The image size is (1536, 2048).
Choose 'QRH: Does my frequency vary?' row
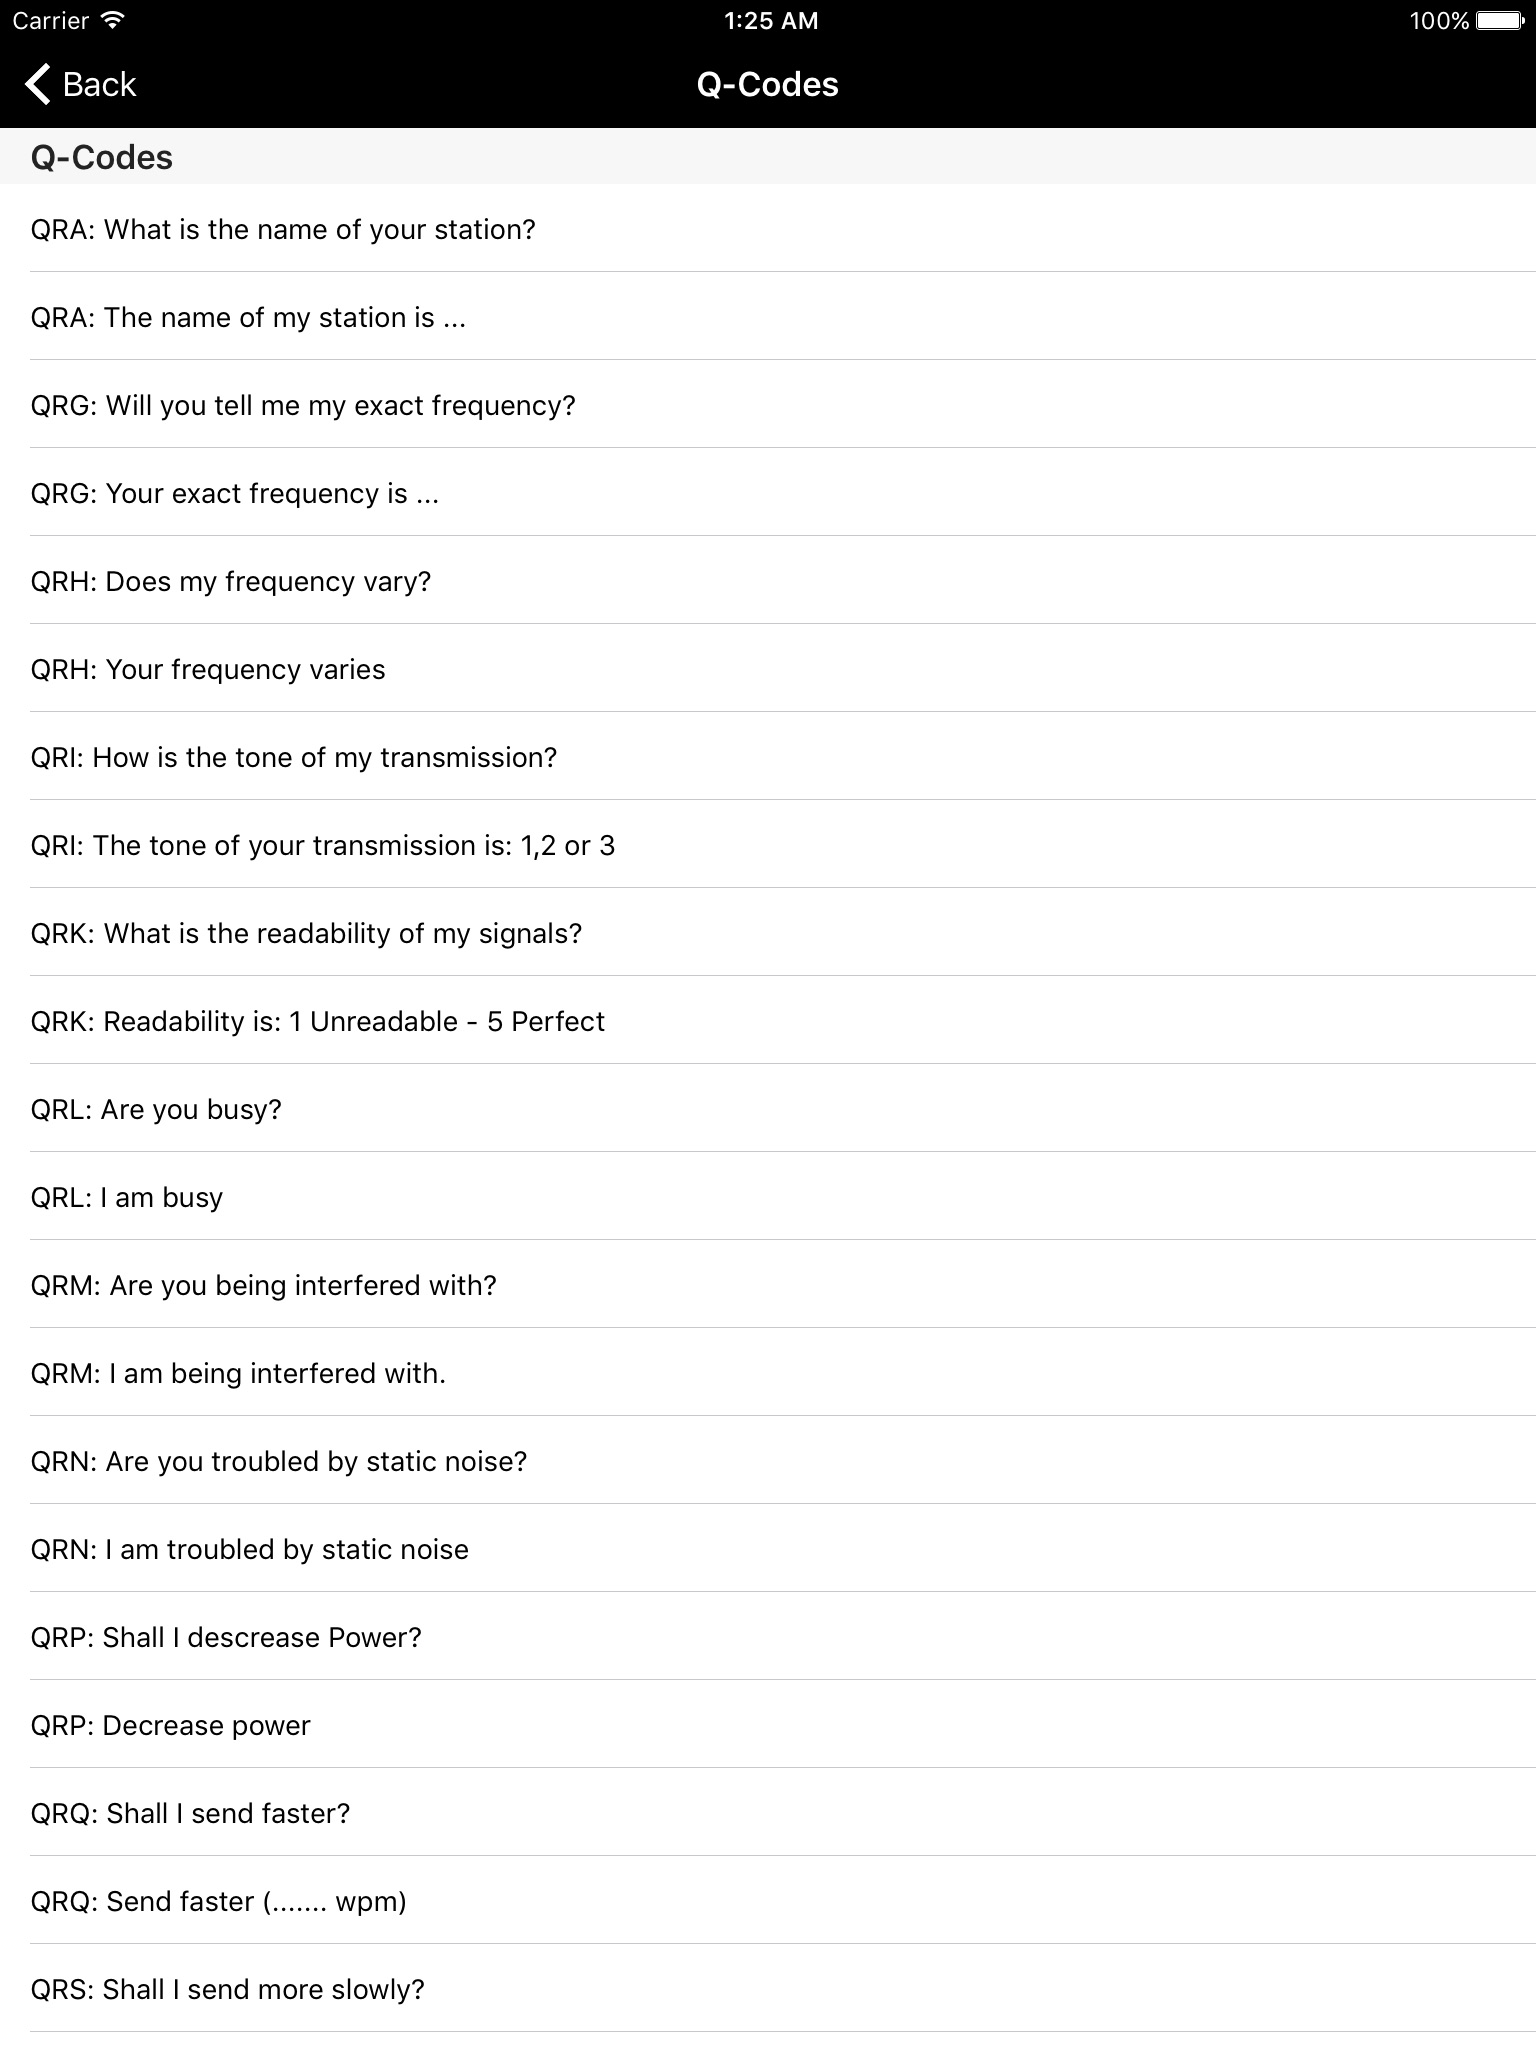point(231,582)
